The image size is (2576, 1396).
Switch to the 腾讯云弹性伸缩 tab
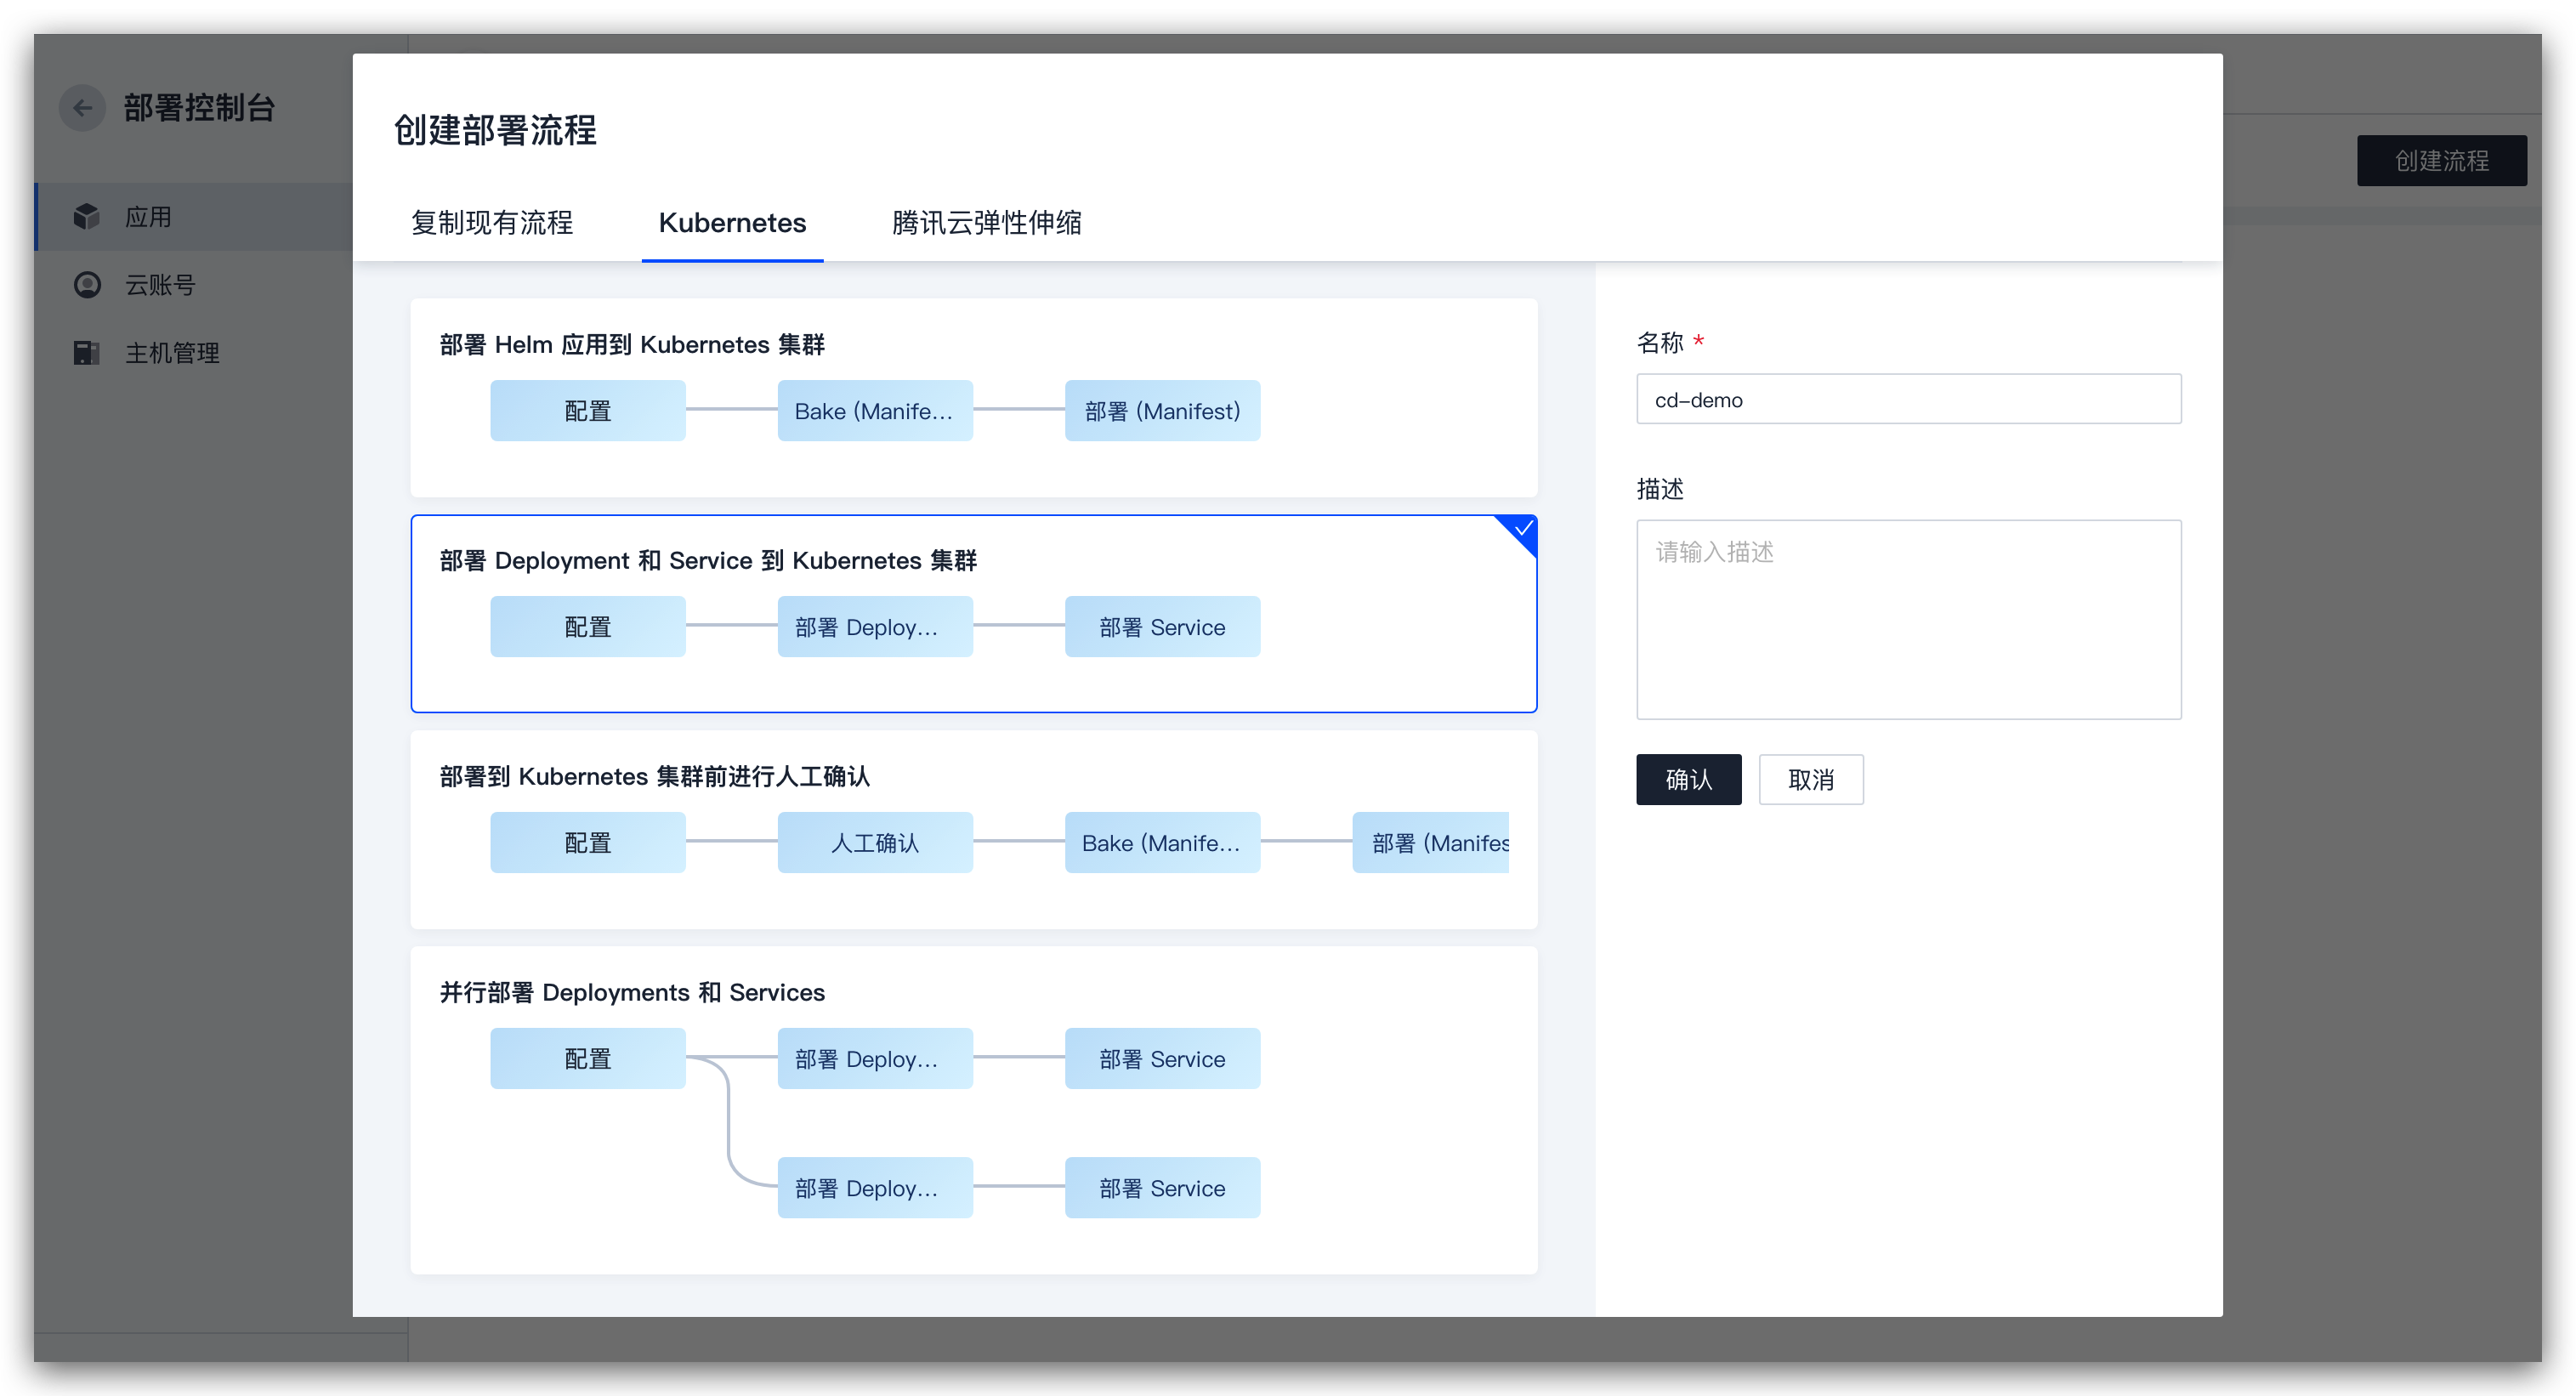click(x=986, y=222)
